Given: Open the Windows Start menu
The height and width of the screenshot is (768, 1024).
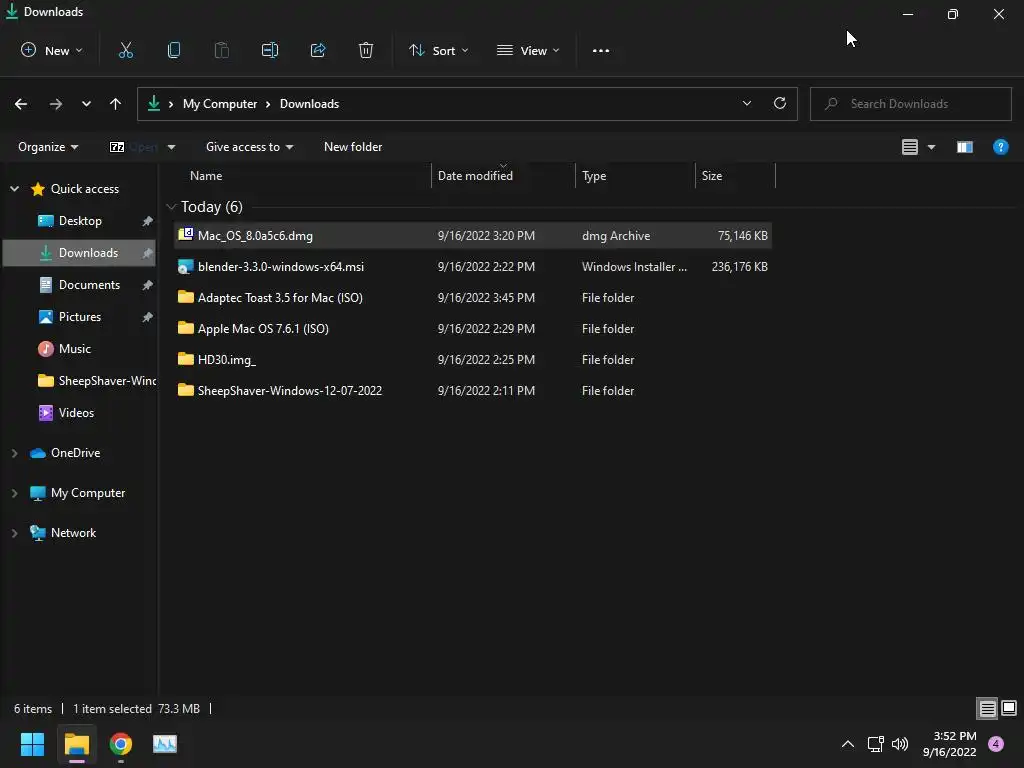Looking at the screenshot, I should [32, 744].
